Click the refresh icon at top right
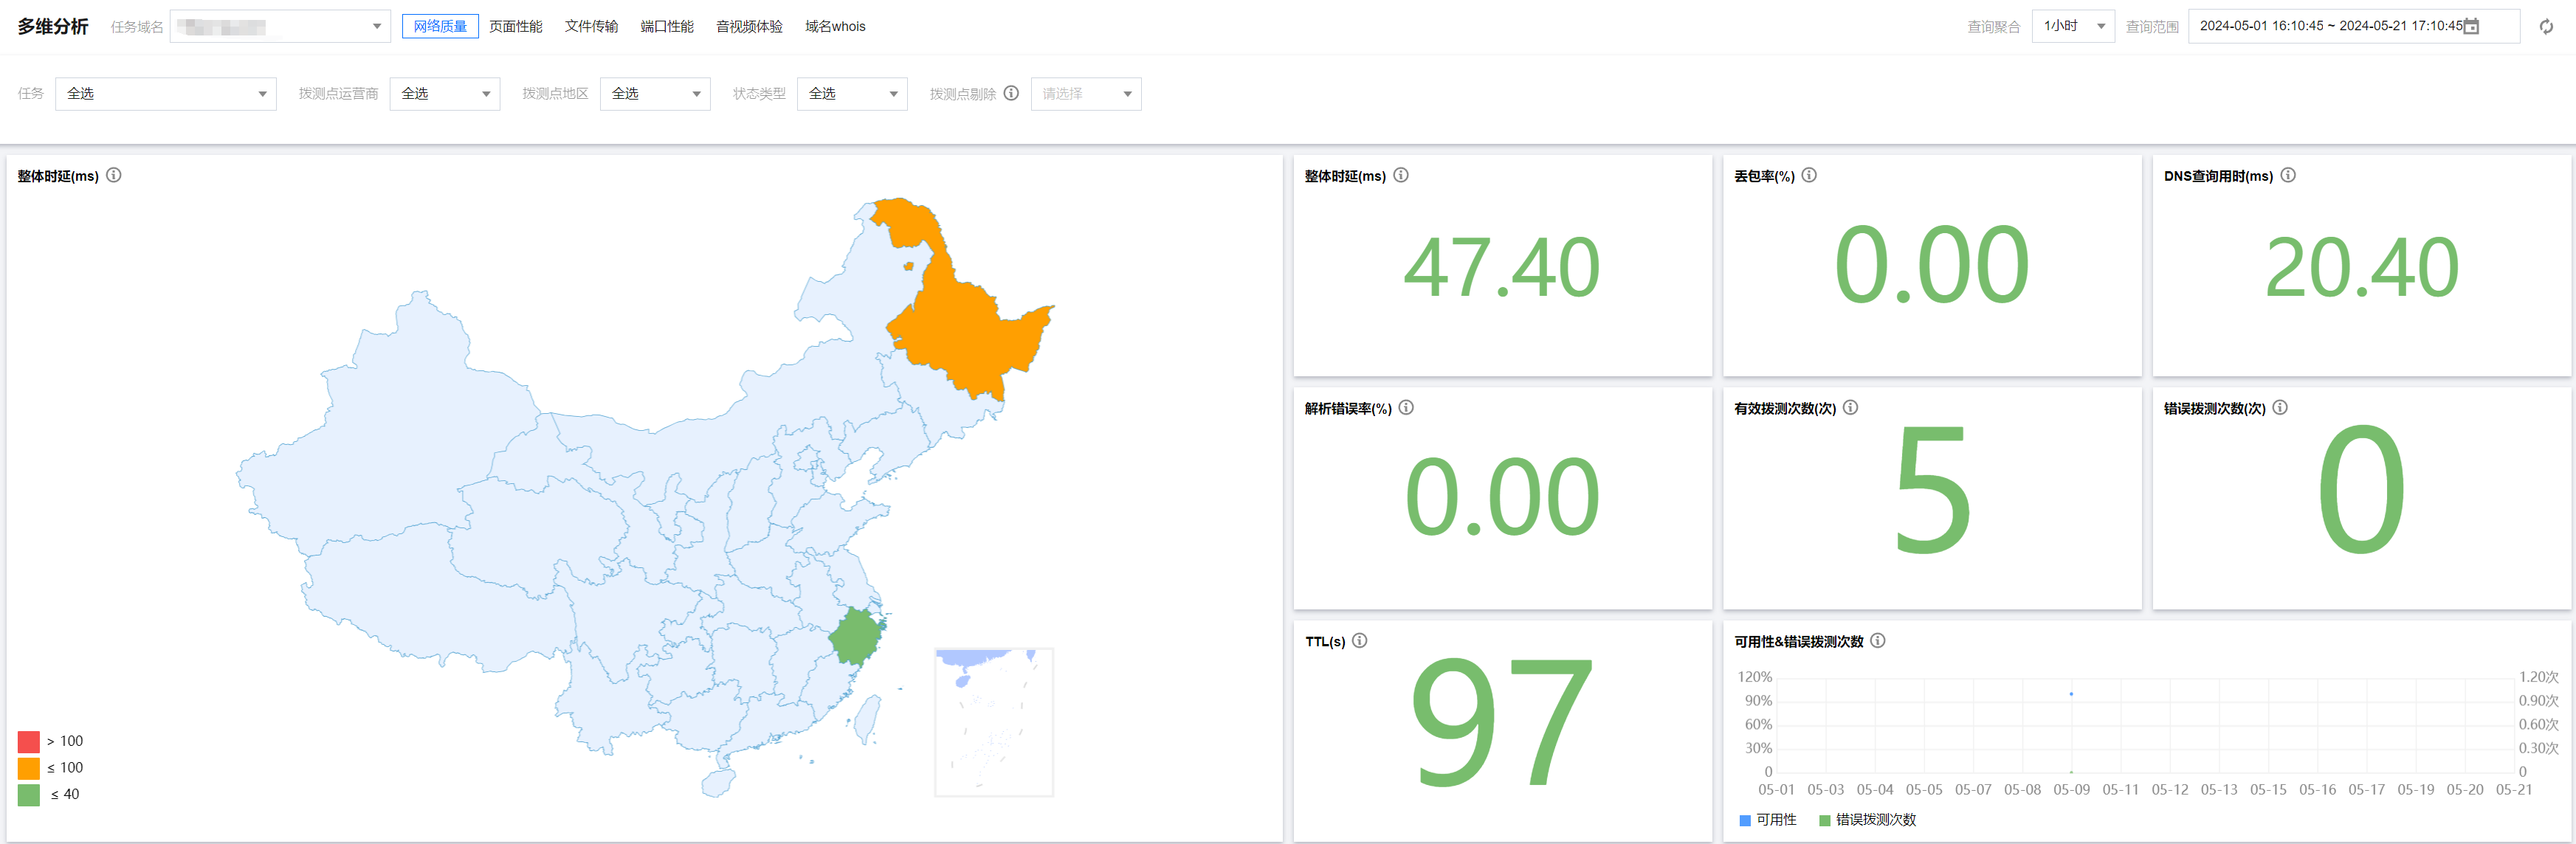Image resolution: width=2576 pixels, height=844 pixels. [x=2546, y=27]
